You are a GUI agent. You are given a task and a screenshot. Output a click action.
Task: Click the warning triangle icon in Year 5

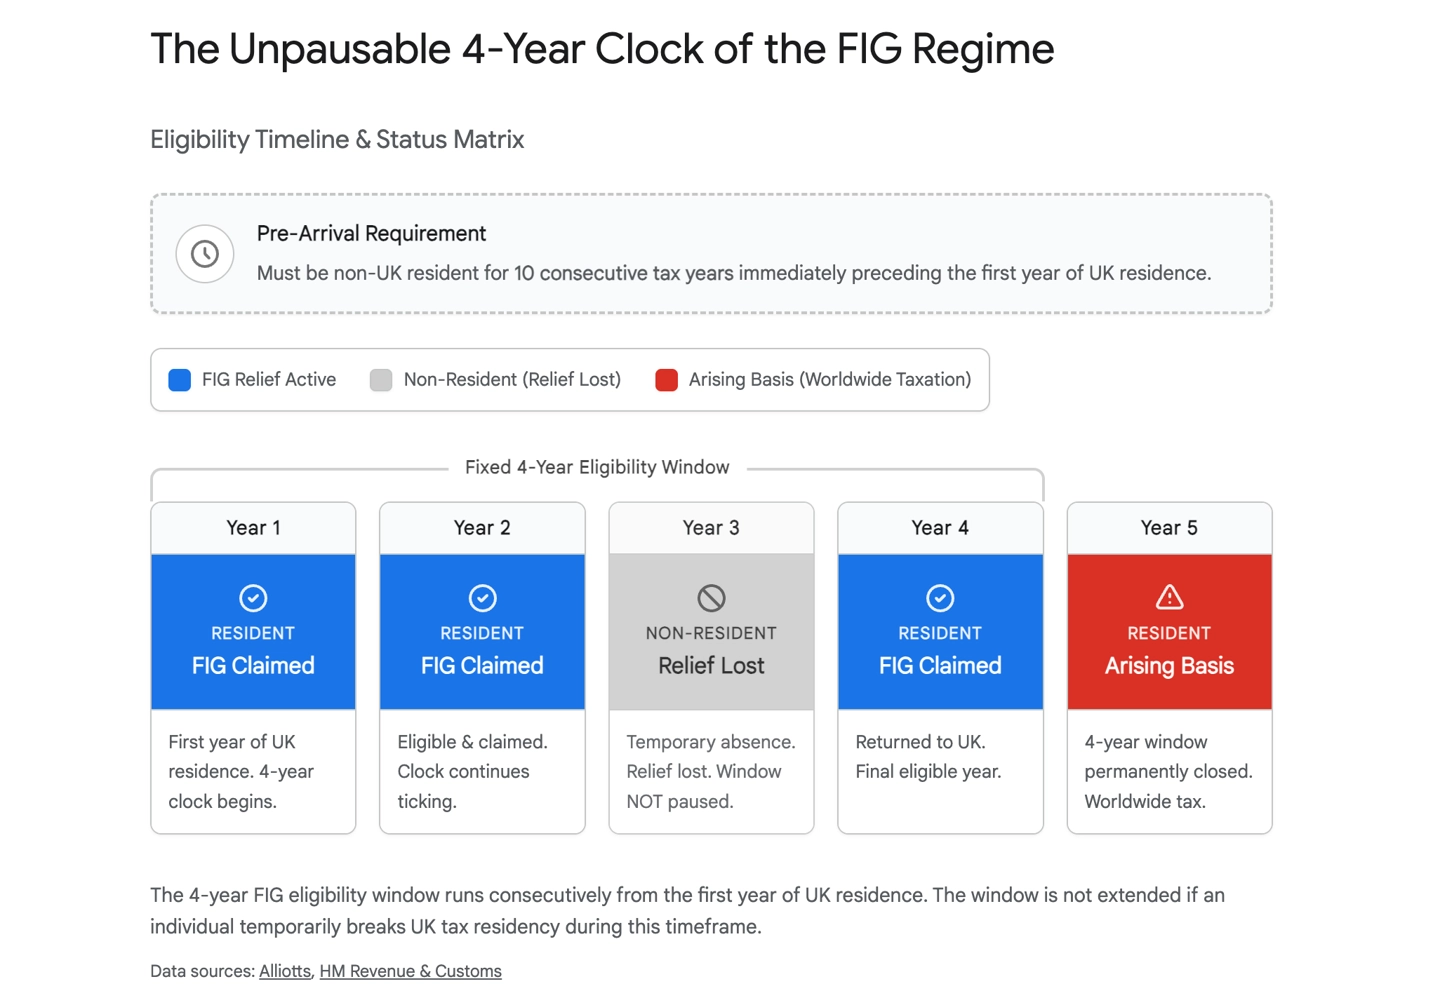pos(1169,598)
